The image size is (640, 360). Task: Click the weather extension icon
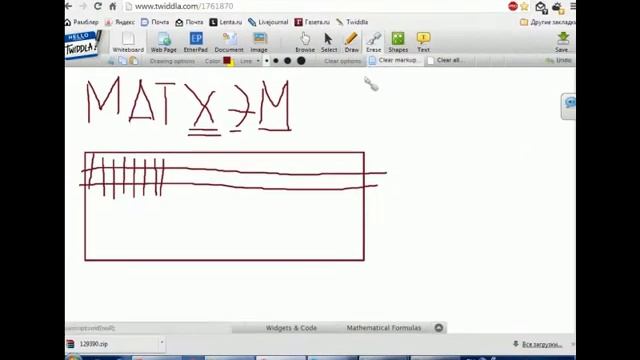pos(558,7)
